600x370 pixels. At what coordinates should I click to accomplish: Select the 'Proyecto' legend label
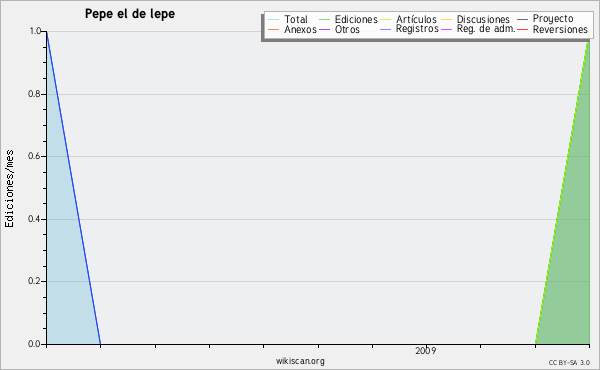tap(553, 19)
